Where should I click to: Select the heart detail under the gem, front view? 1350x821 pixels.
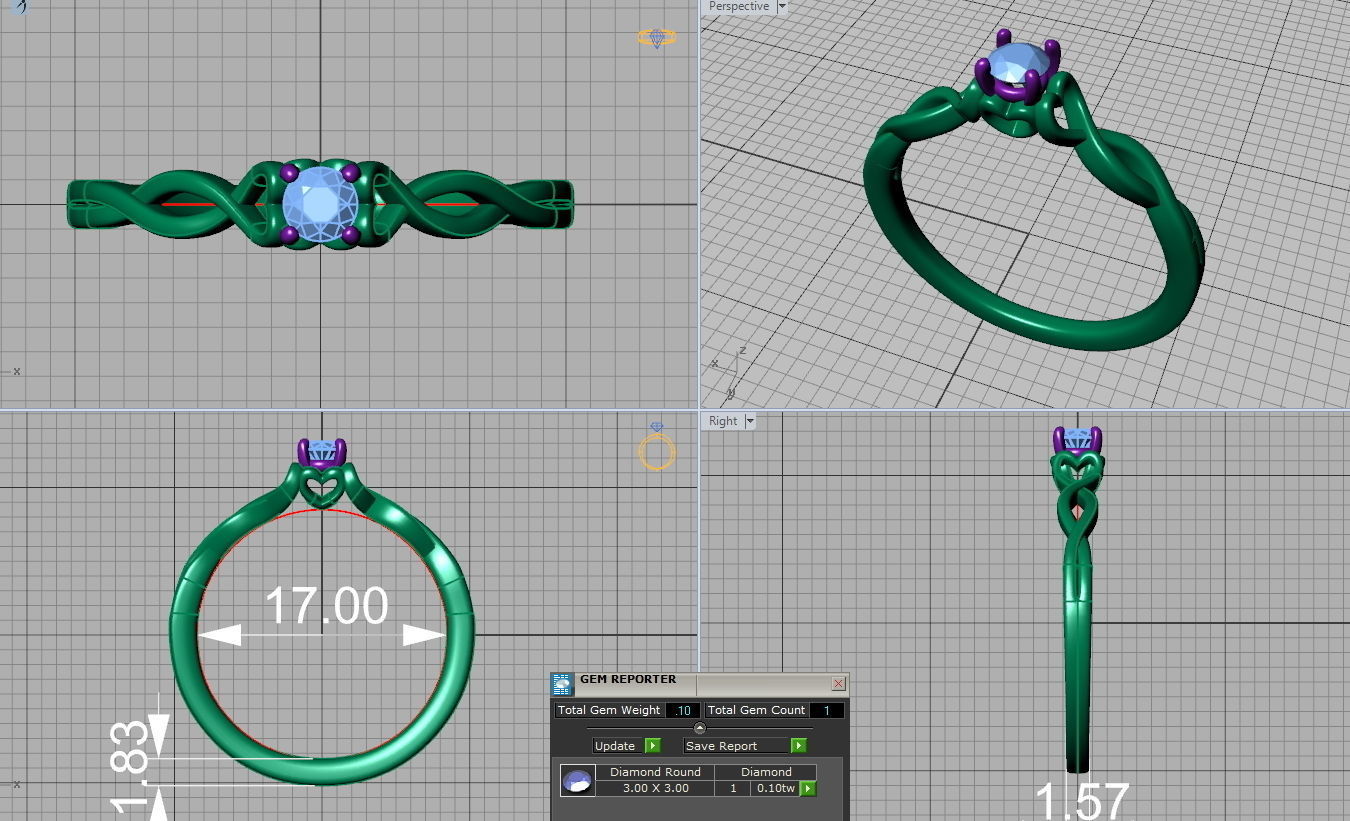pyautogui.click(x=320, y=489)
